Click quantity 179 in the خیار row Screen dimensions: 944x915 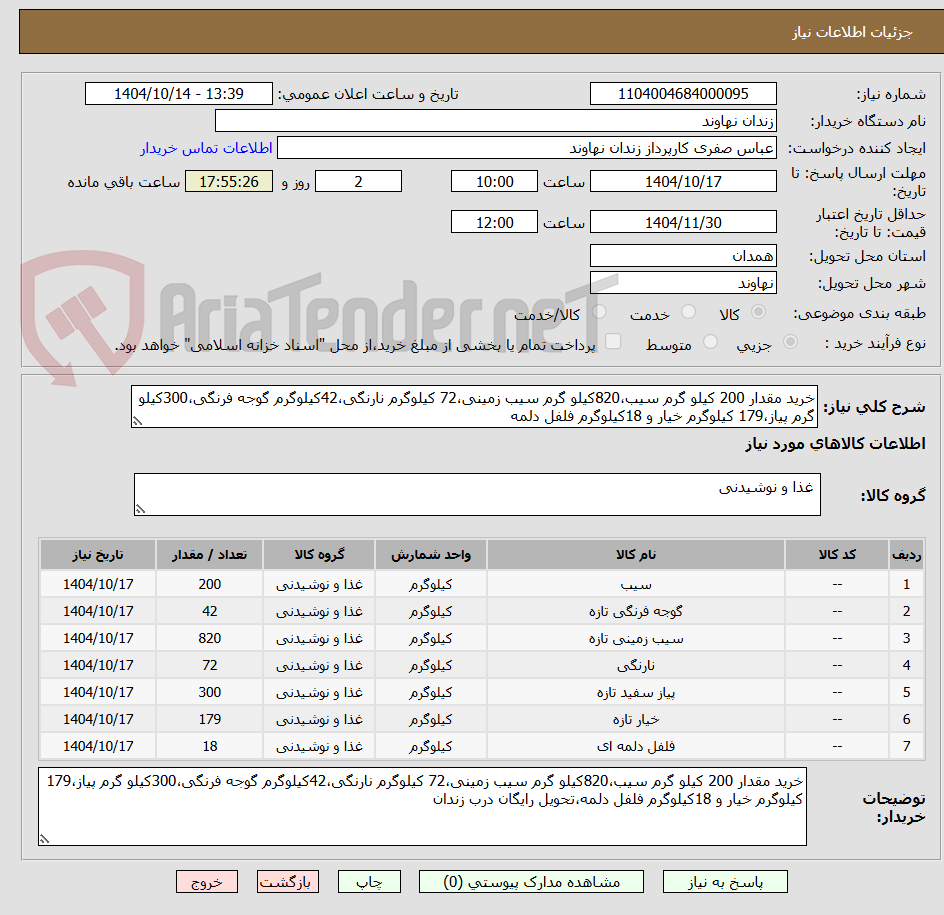point(210,720)
